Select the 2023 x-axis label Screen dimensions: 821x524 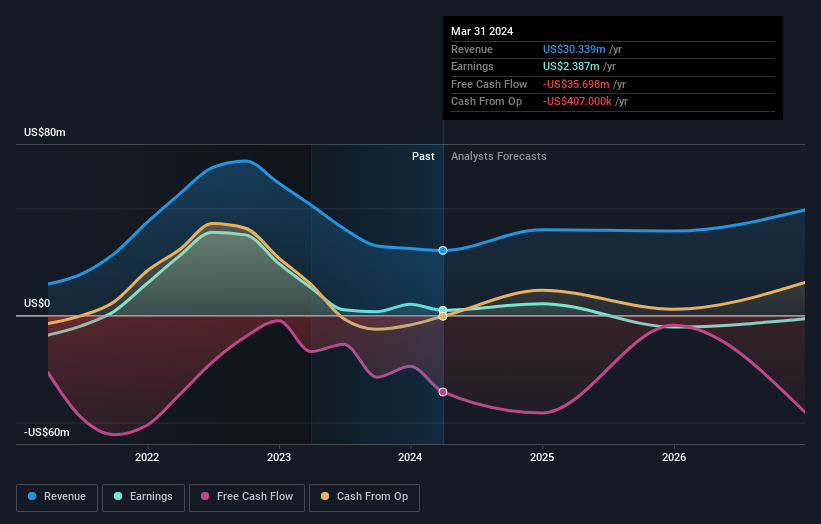coord(279,458)
